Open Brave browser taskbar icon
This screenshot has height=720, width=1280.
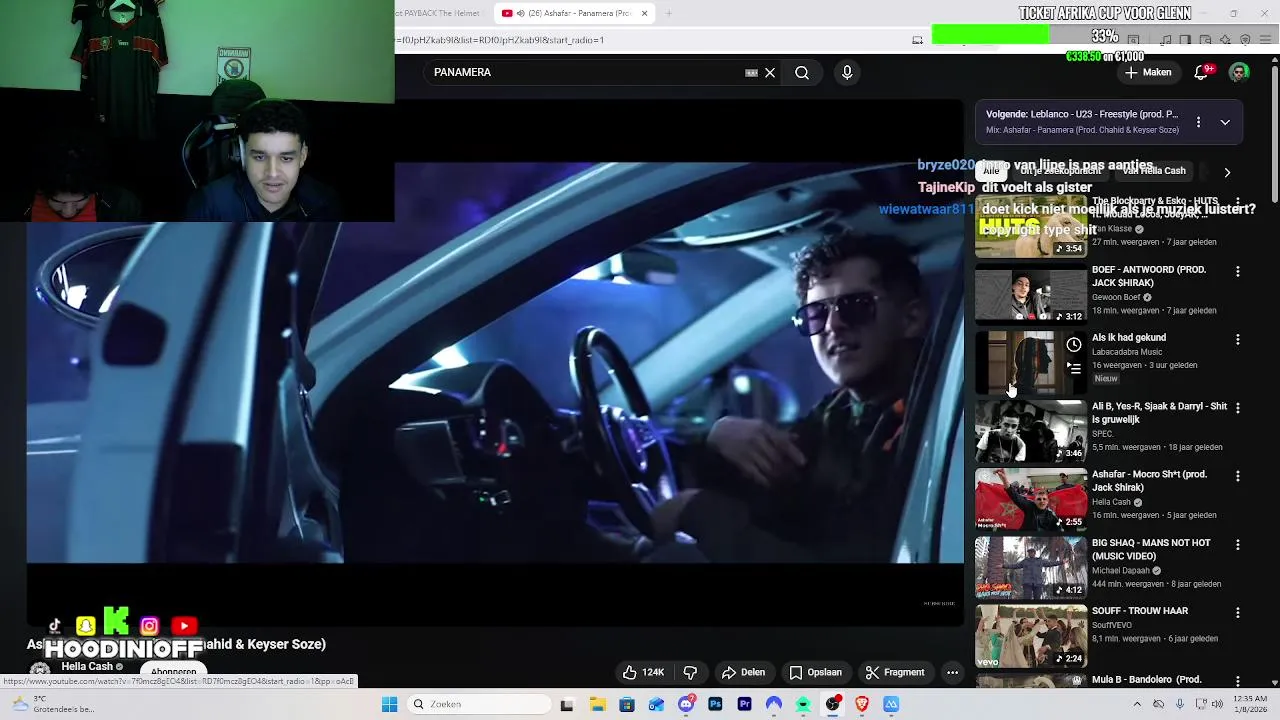coord(862,704)
